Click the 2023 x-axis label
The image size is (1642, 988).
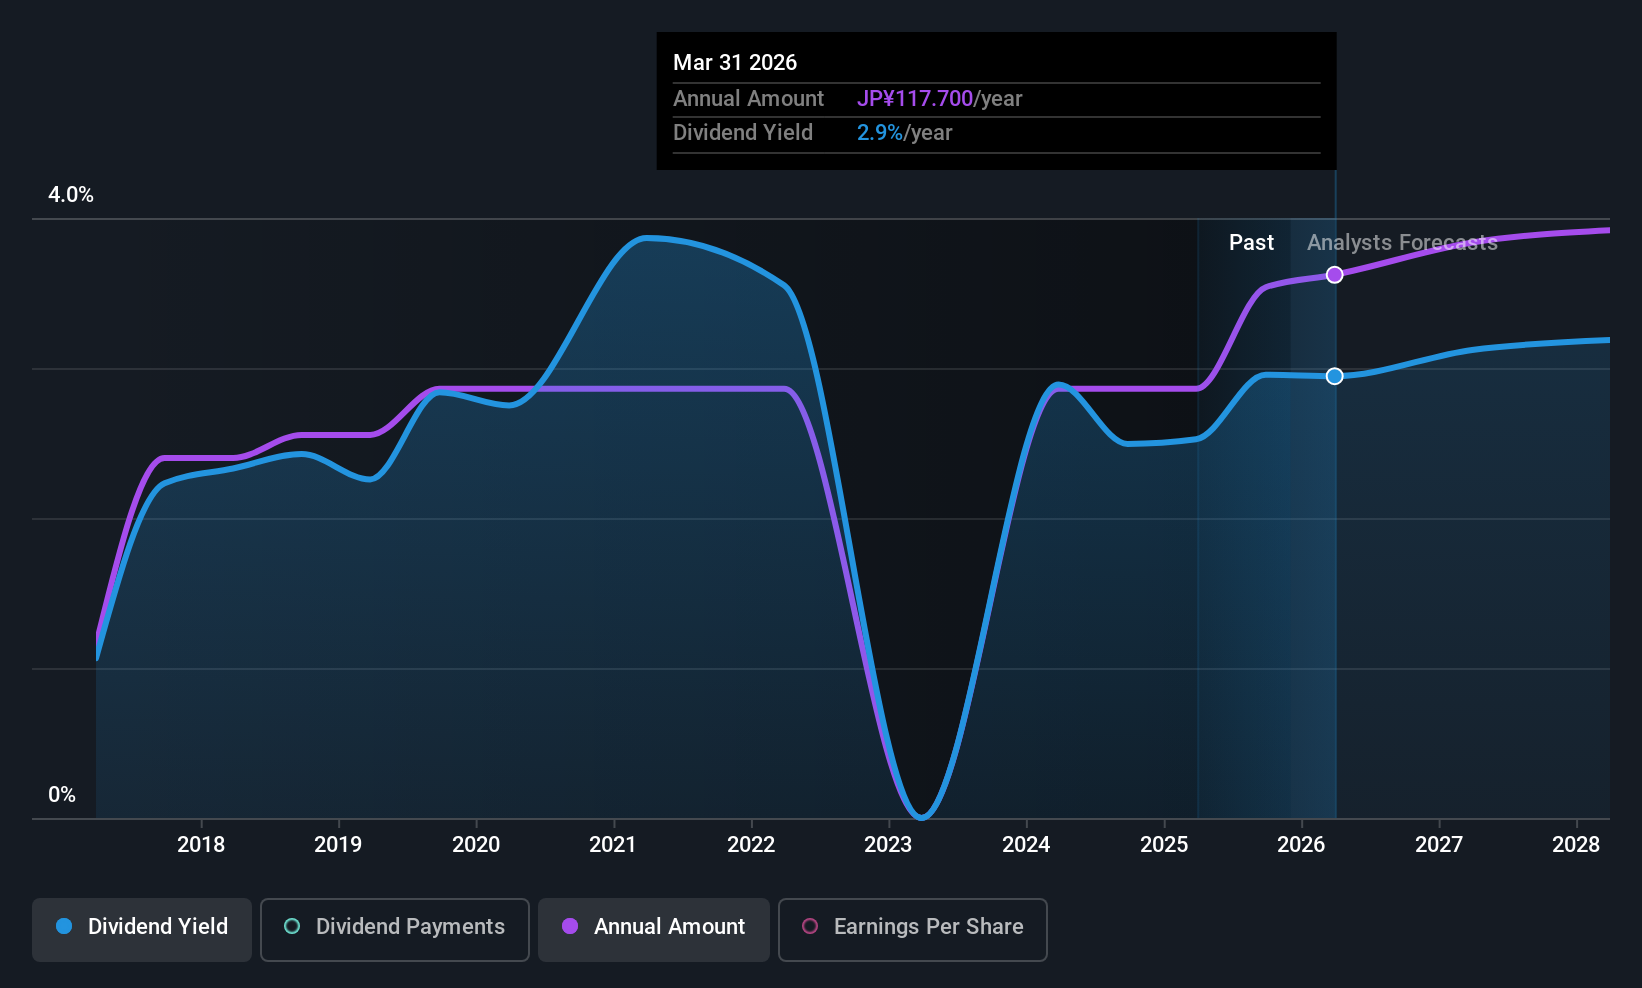[888, 845]
